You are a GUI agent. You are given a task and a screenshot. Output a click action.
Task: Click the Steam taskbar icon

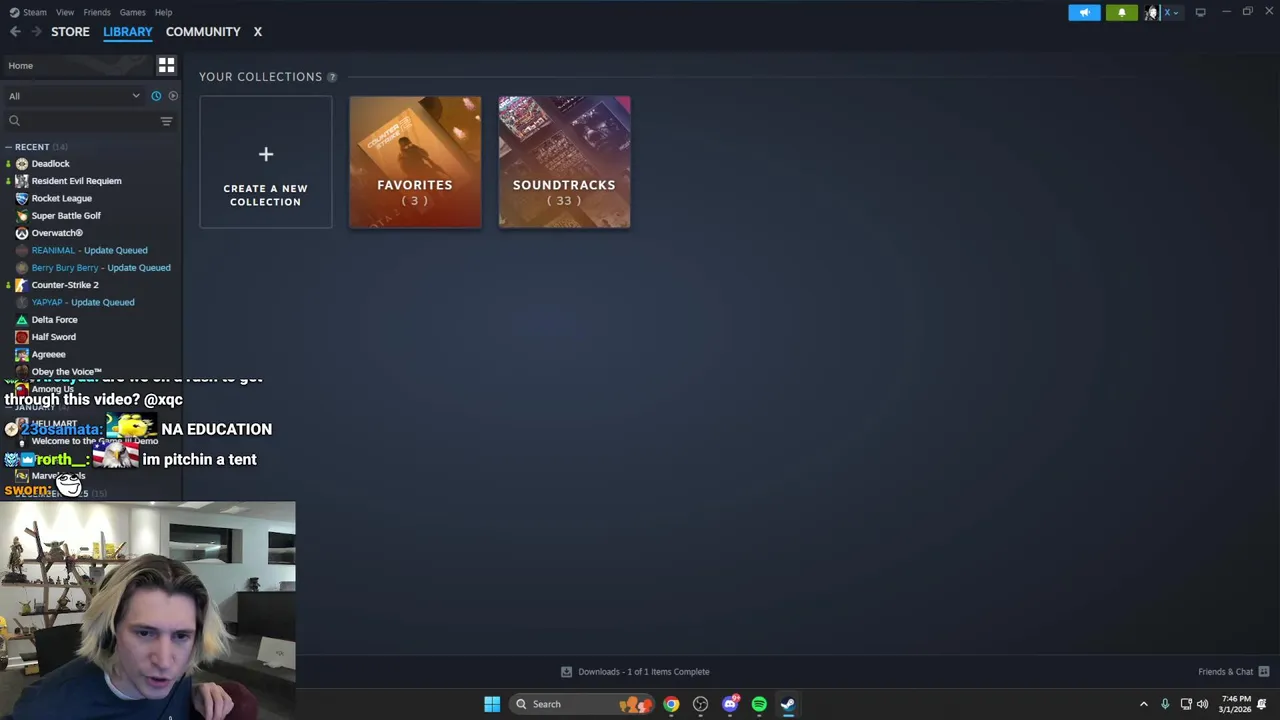[788, 704]
